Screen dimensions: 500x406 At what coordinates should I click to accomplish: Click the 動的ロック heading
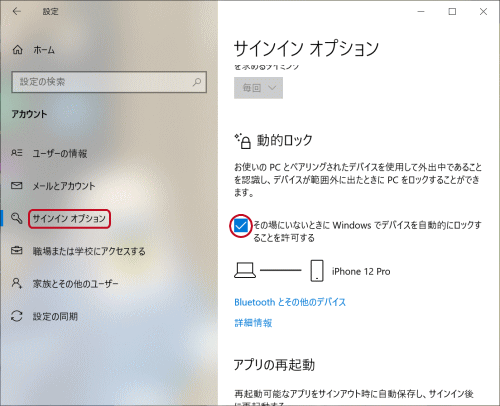pyautogui.click(x=285, y=140)
